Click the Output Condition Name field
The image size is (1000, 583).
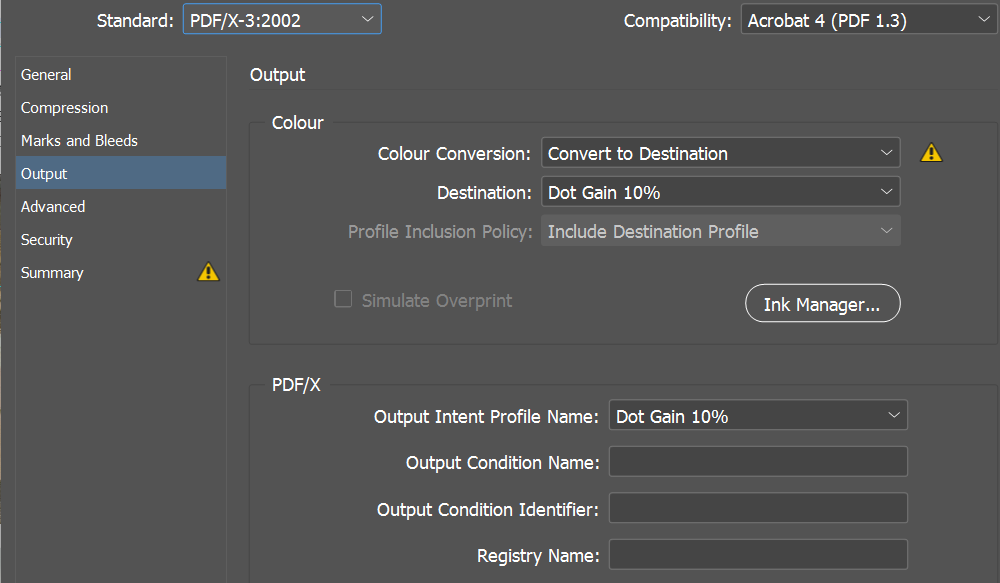click(x=757, y=462)
